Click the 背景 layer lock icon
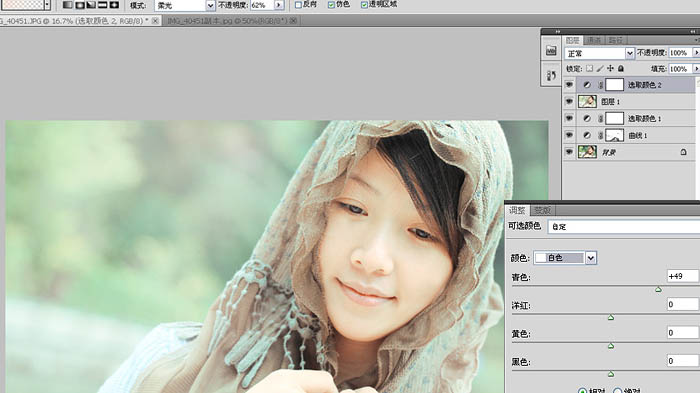This screenshot has width=700, height=393. pyautogui.click(x=683, y=152)
